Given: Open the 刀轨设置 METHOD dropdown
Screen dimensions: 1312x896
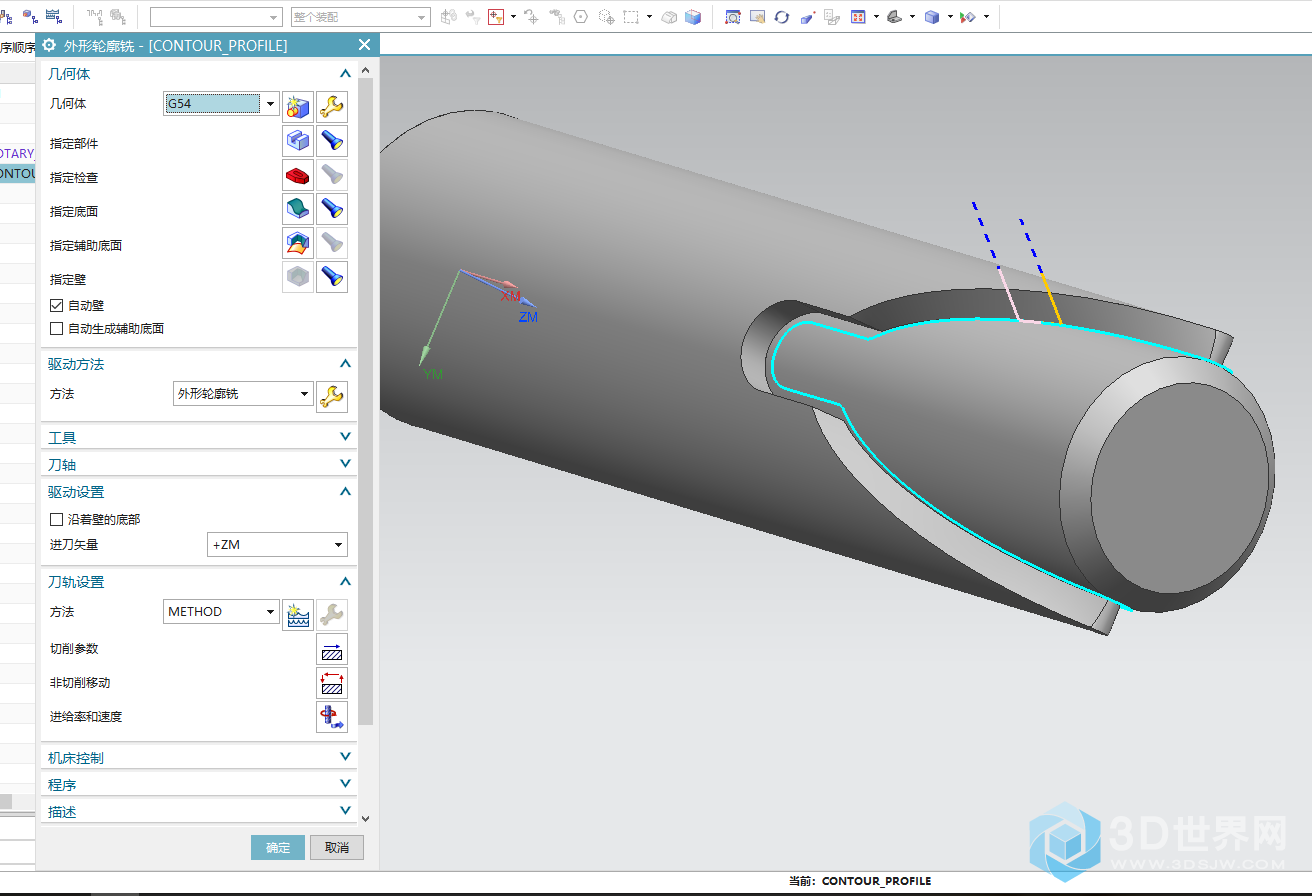Looking at the screenshot, I should 221,611.
